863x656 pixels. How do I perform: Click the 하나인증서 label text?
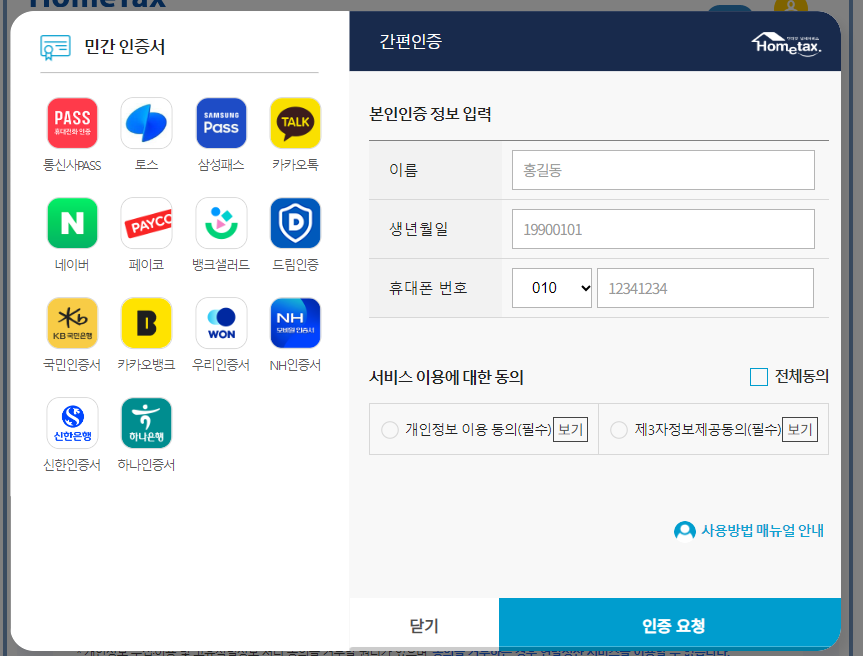(x=146, y=465)
